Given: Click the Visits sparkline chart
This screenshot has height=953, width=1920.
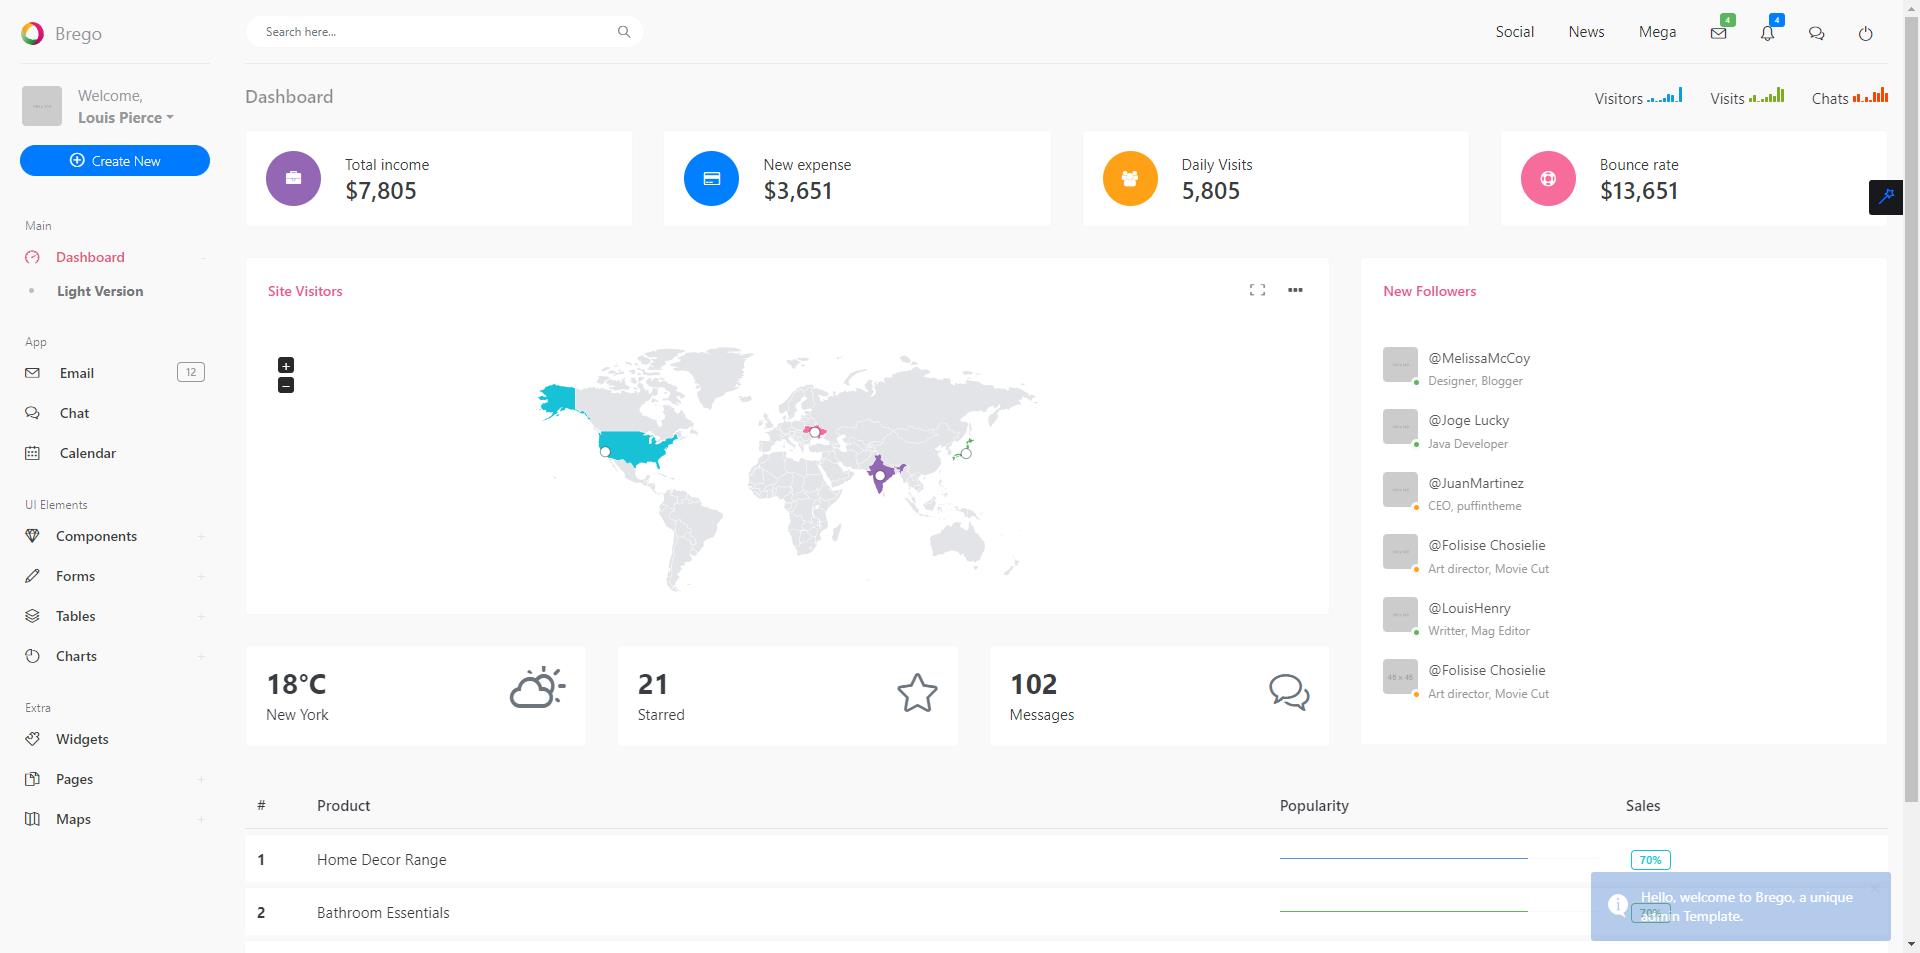Looking at the screenshot, I should 1767,95.
